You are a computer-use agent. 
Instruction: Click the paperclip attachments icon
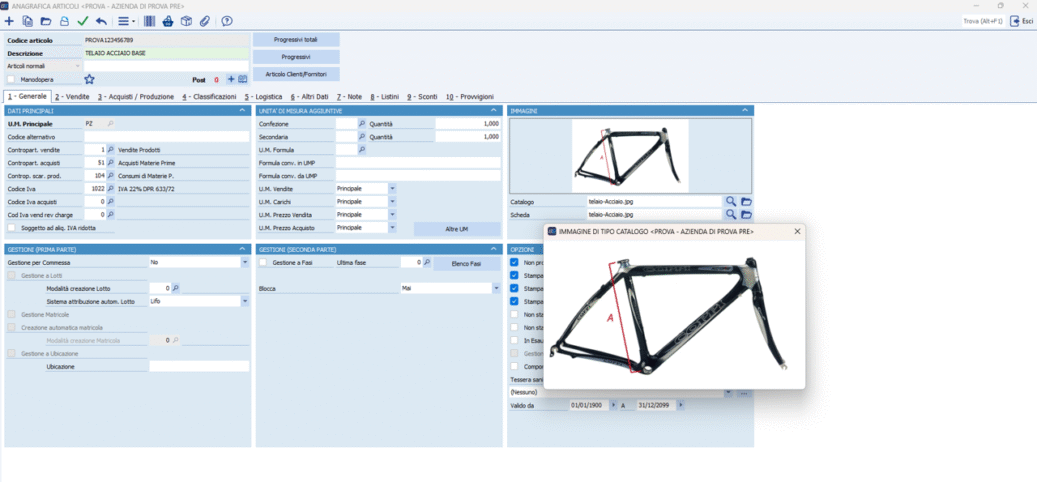tap(205, 21)
